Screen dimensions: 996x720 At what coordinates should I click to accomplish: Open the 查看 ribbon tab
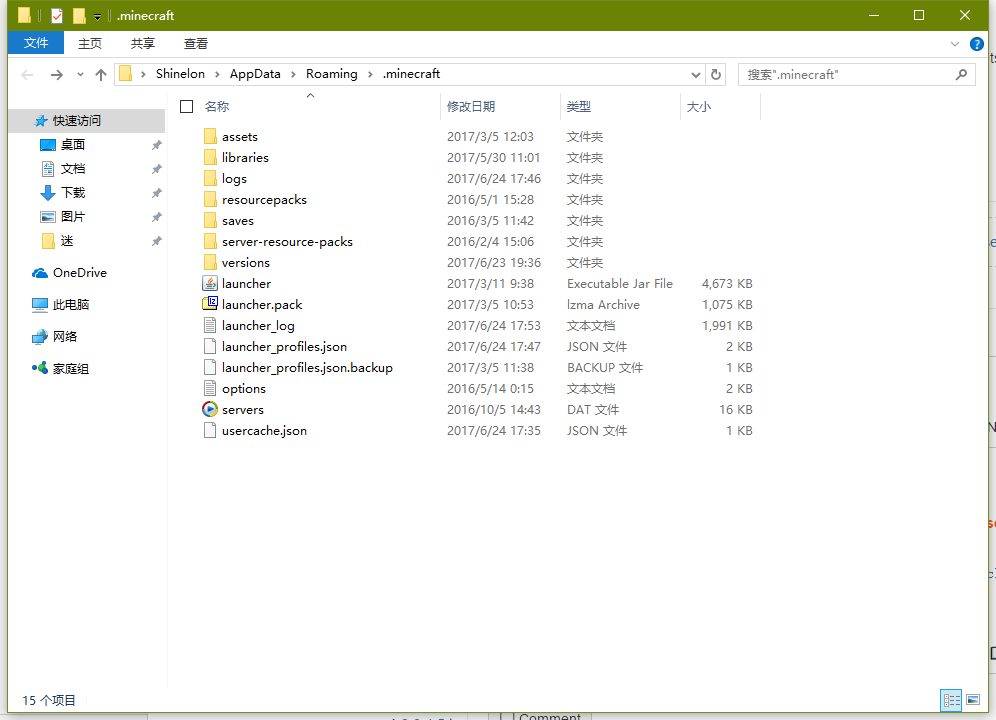tap(196, 44)
